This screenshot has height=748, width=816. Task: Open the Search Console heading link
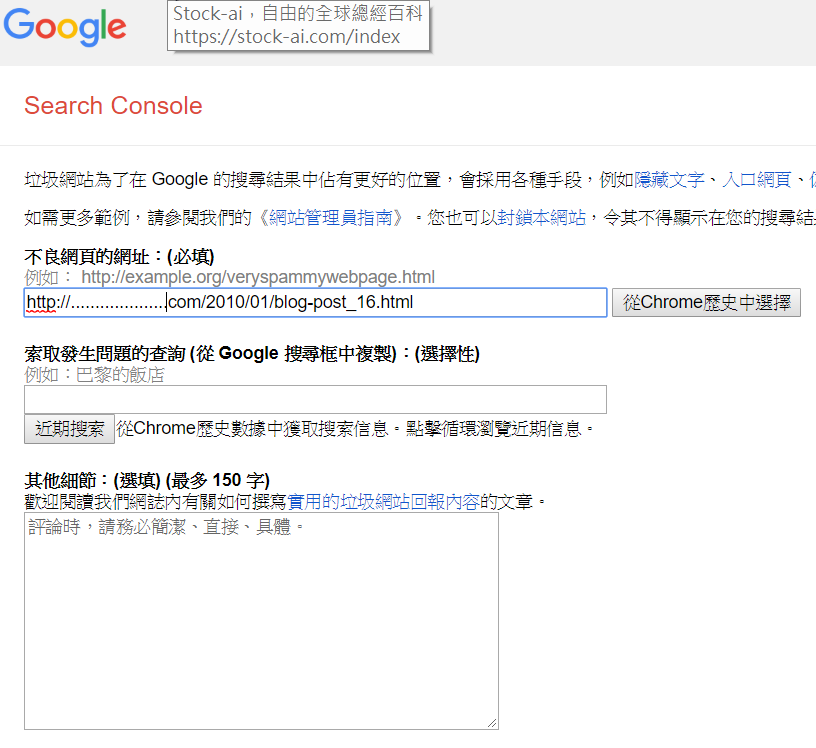coord(113,106)
